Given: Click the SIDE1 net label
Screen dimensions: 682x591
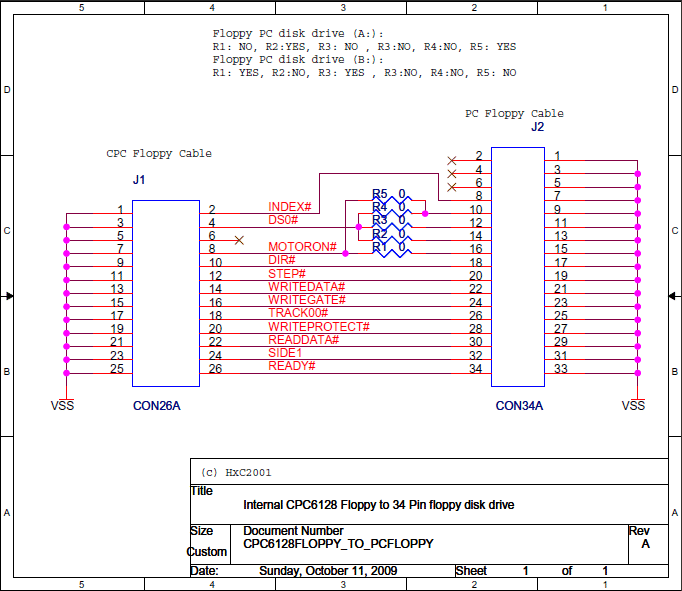Looking at the screenshot, I should click(285, 353).
